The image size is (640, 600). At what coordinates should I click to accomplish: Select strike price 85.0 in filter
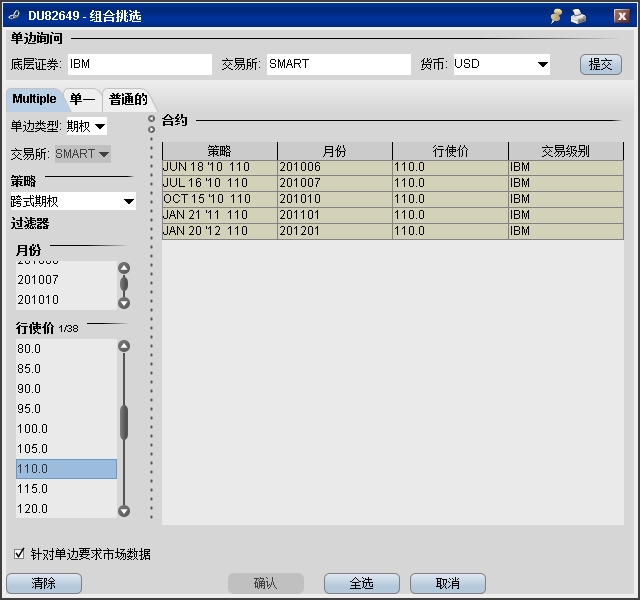tap(66, 369)
